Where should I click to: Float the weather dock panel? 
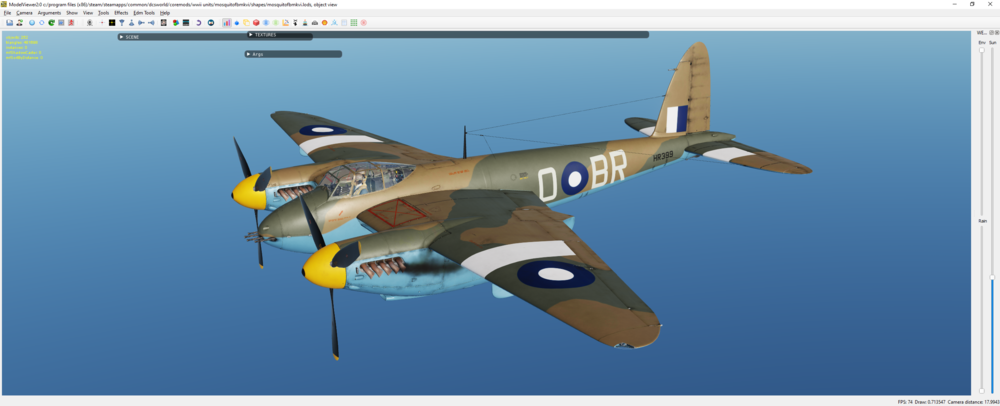click(993, 32)
